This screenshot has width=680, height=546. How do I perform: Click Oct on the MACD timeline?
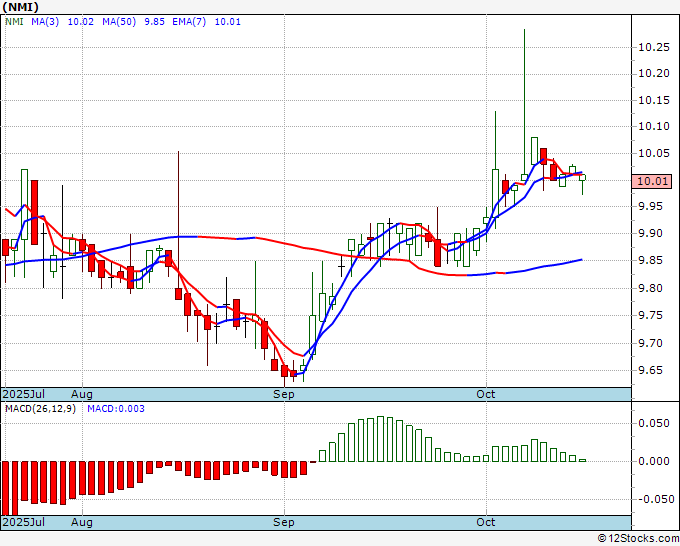(x=485, y=522)
